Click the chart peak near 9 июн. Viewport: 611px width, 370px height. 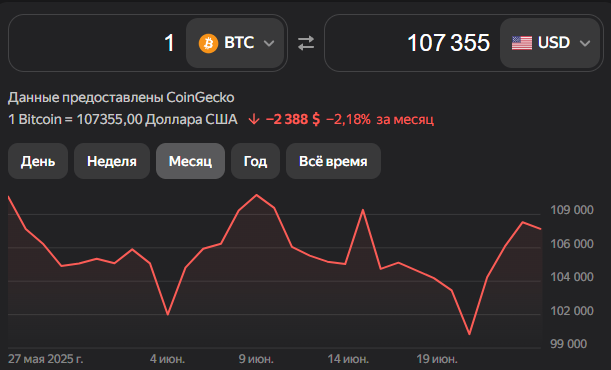256,195
